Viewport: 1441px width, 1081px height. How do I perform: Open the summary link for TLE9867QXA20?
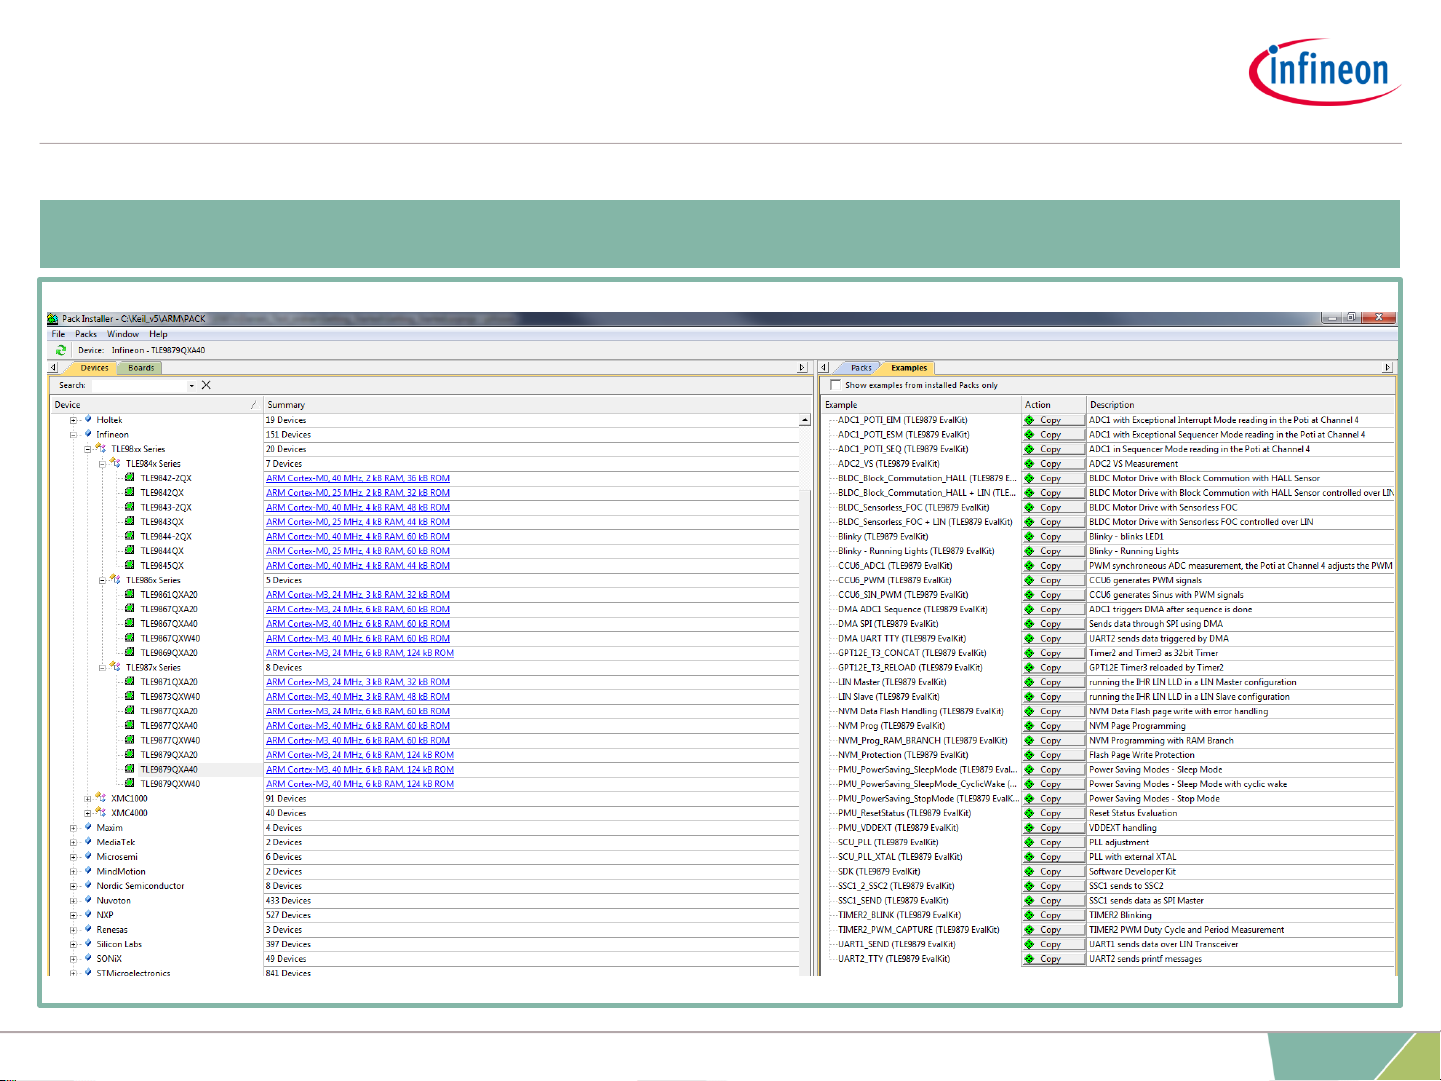358,609
